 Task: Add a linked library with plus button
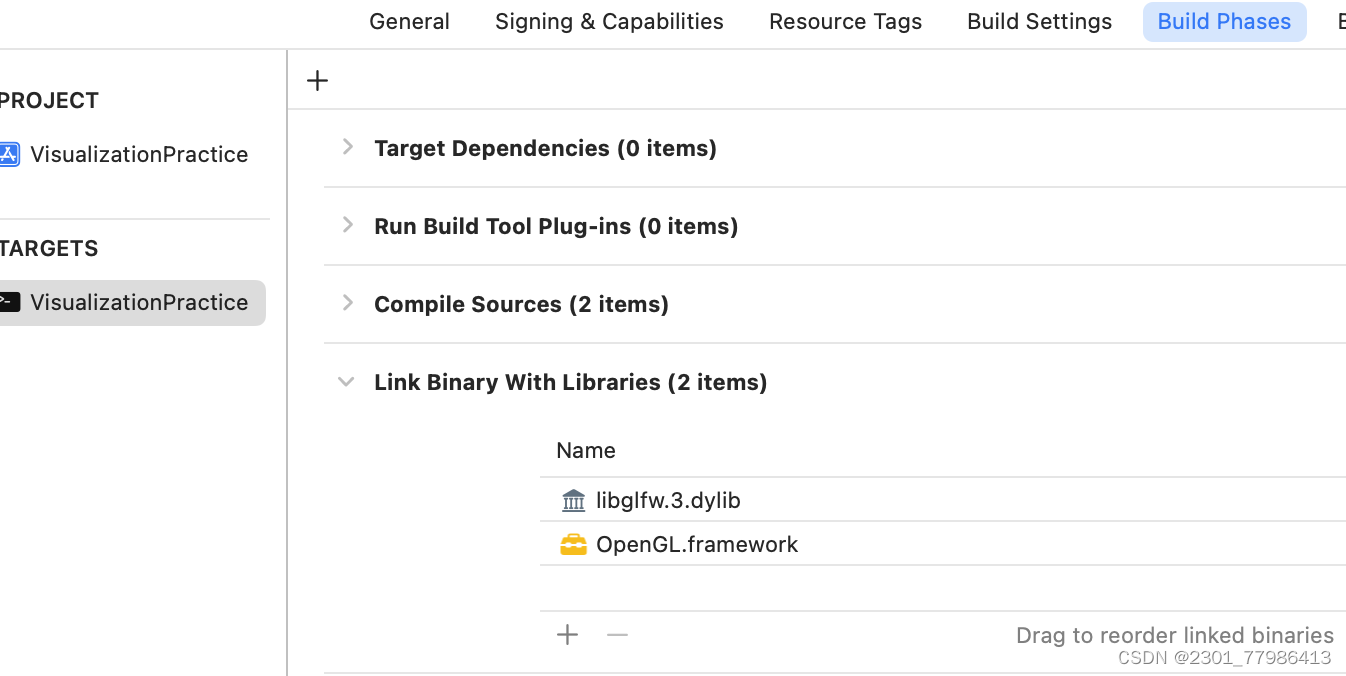[567, 634]
